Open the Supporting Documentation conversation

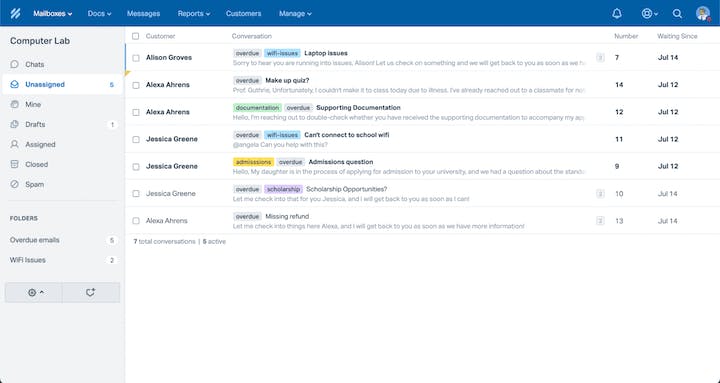[358, 107]
